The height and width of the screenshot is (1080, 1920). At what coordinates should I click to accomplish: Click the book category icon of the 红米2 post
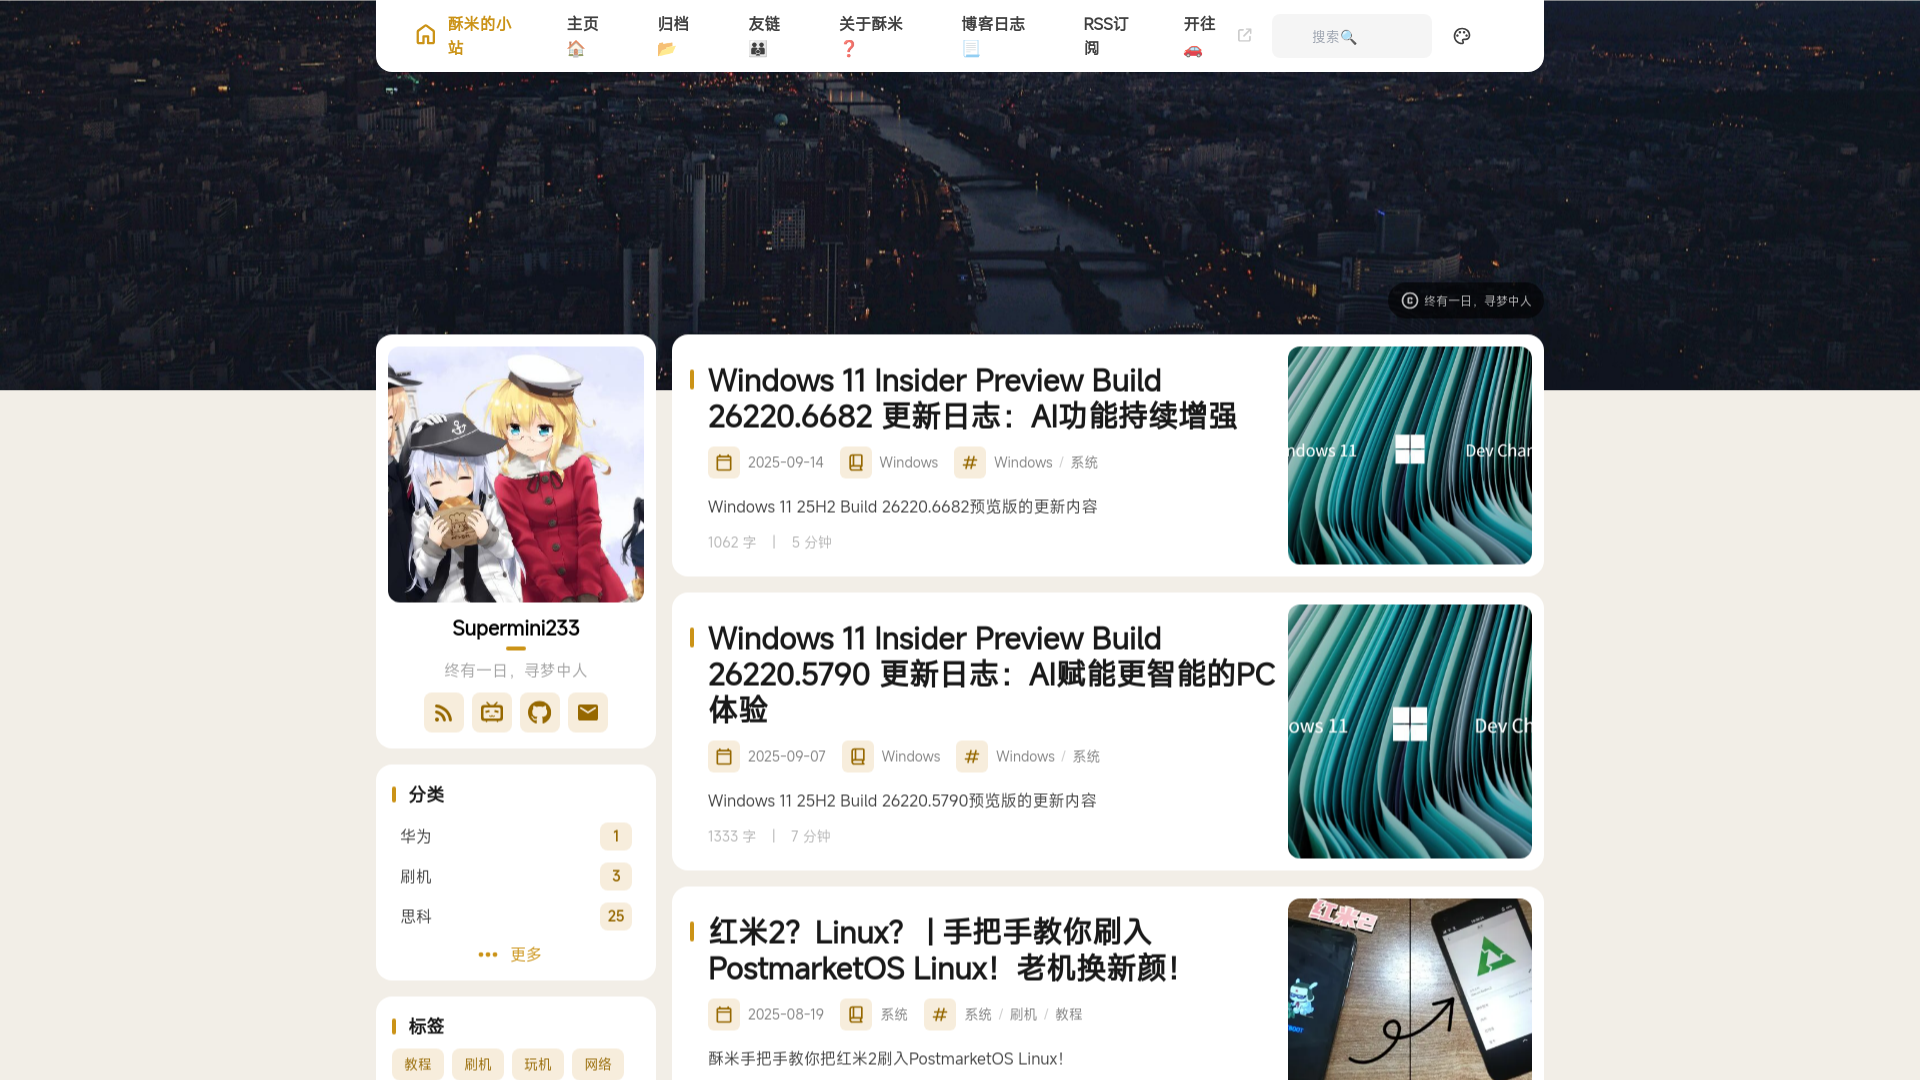point(856,1015)
